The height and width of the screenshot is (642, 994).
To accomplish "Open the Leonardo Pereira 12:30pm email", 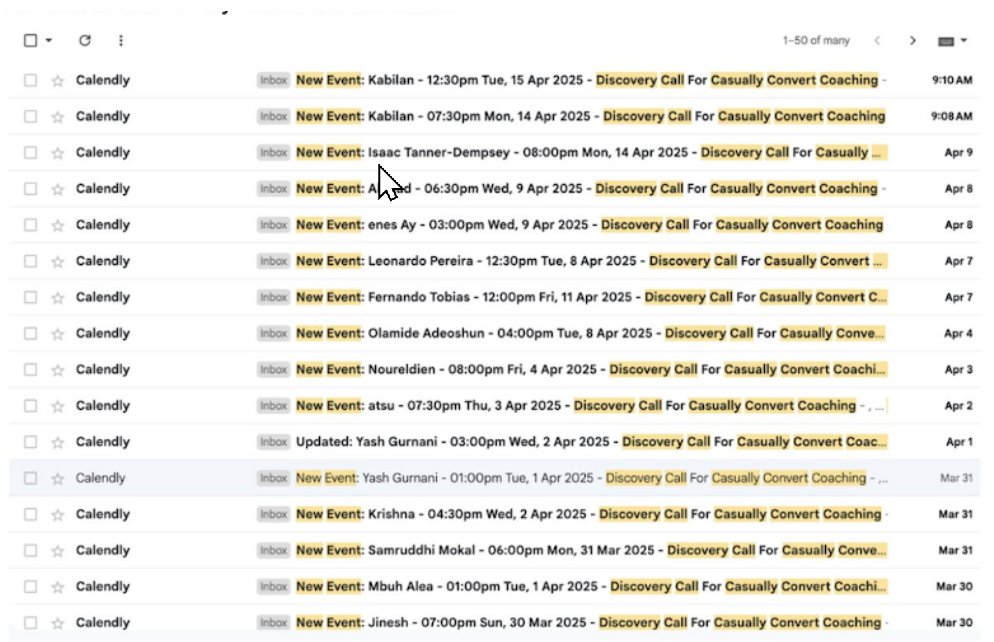I will (494, 261).
